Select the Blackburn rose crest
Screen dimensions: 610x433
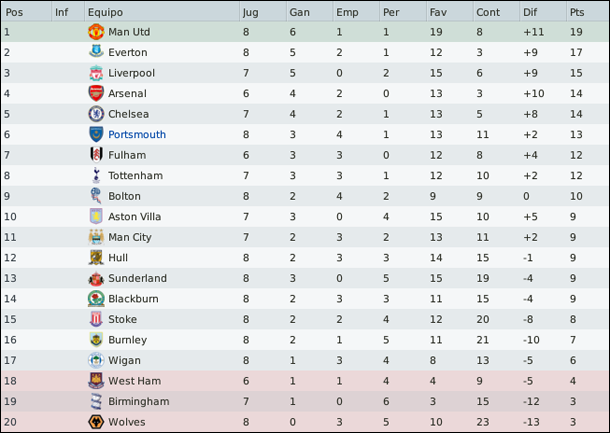click(96, 299)
